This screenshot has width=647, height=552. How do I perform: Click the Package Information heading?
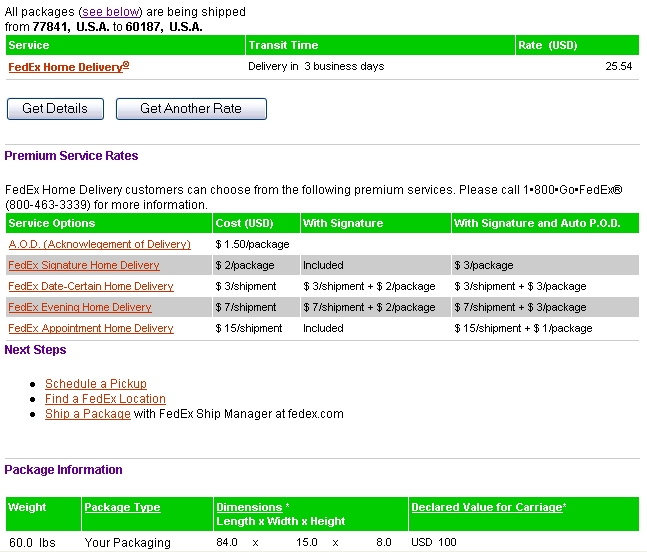63,470
